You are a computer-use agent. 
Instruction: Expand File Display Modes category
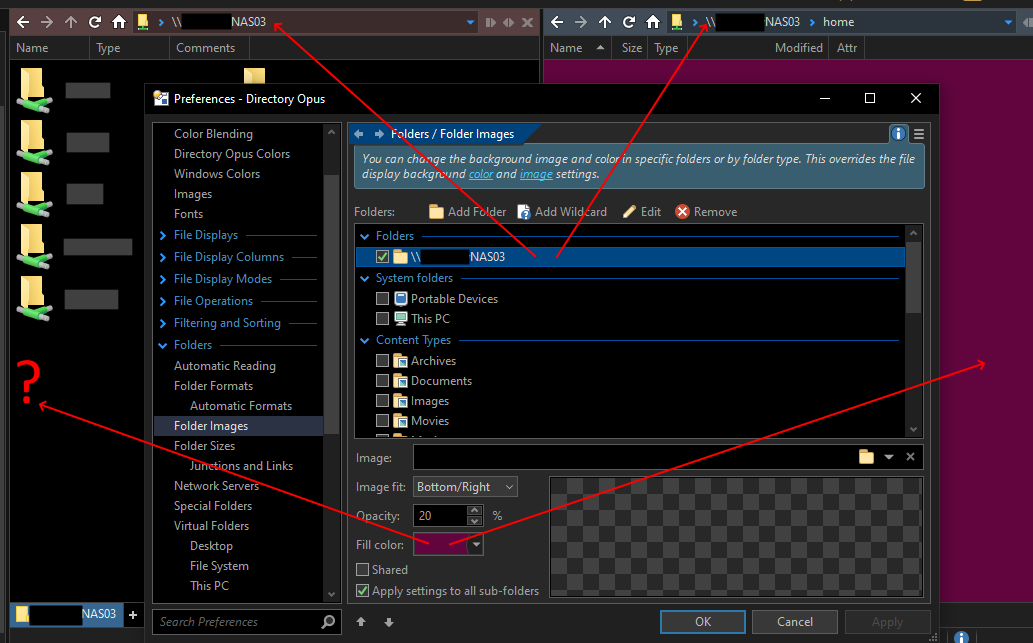[163, 279]
